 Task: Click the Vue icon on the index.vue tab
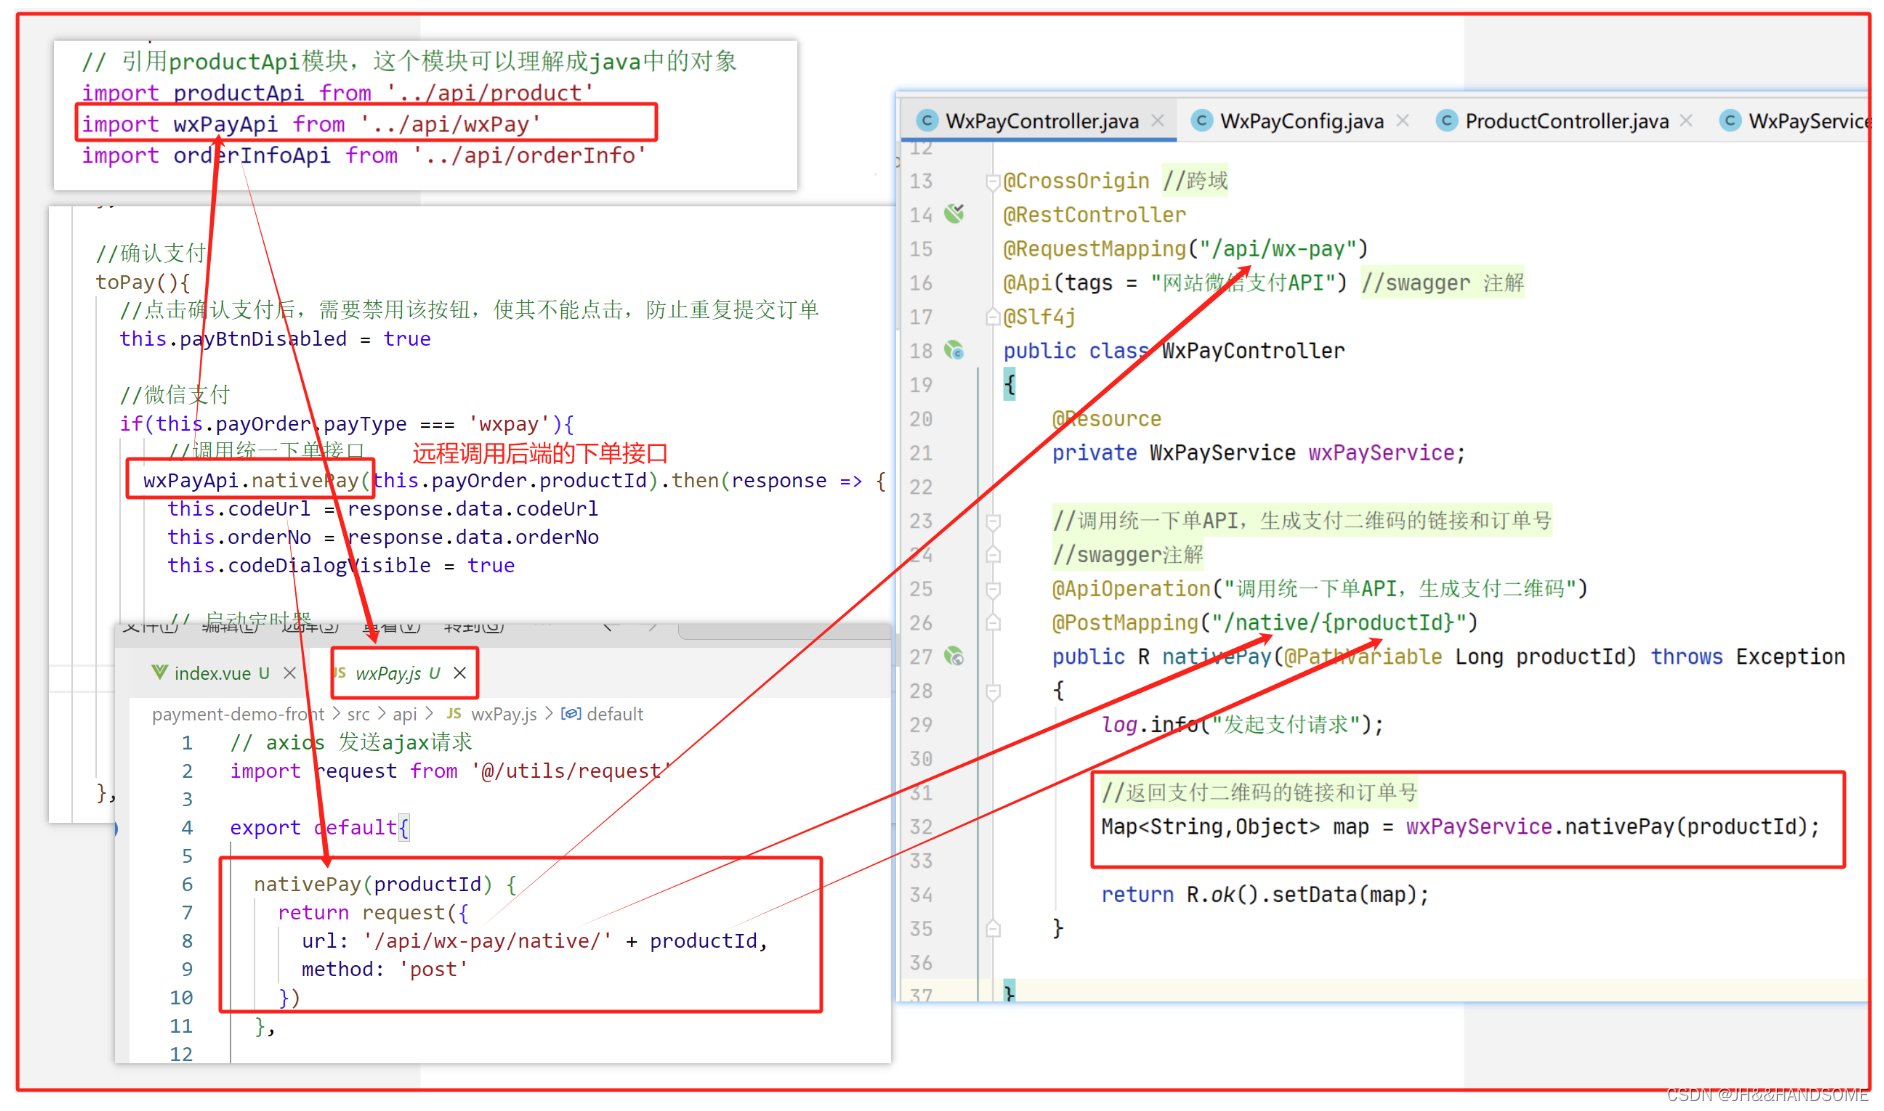(159, 672)
